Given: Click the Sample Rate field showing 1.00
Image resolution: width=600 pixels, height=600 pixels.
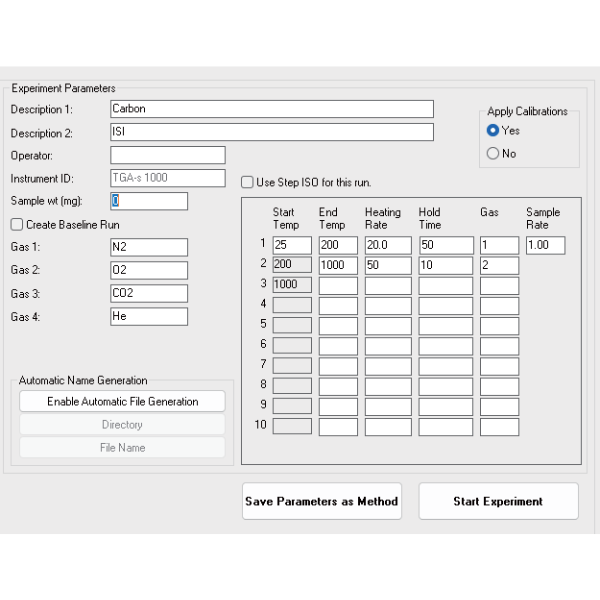Looking at the screenshot, I should tap(545, 245).
